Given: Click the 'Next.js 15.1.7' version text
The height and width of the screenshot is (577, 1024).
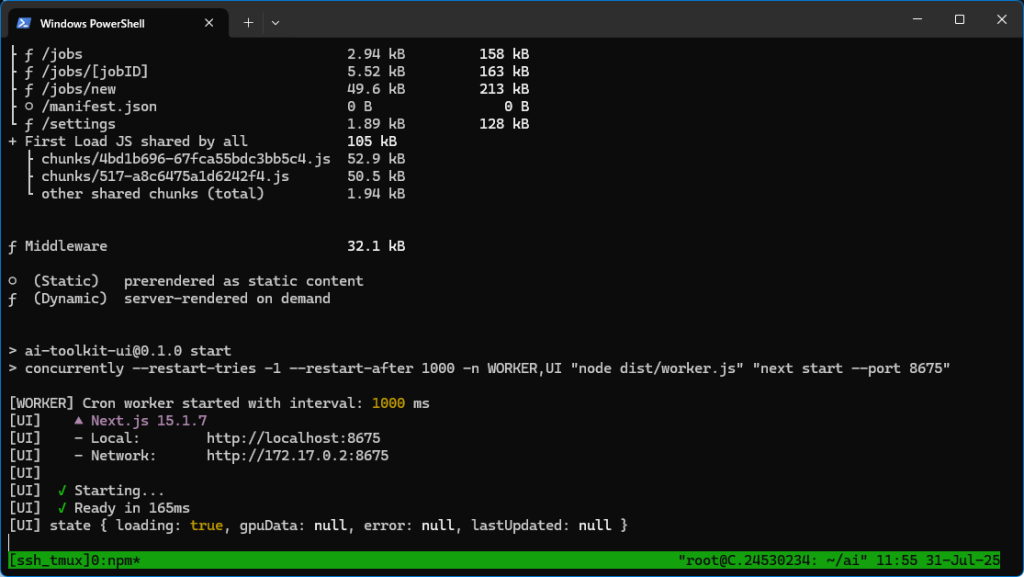Looking at the screenshot, I should tap(149, 421).
